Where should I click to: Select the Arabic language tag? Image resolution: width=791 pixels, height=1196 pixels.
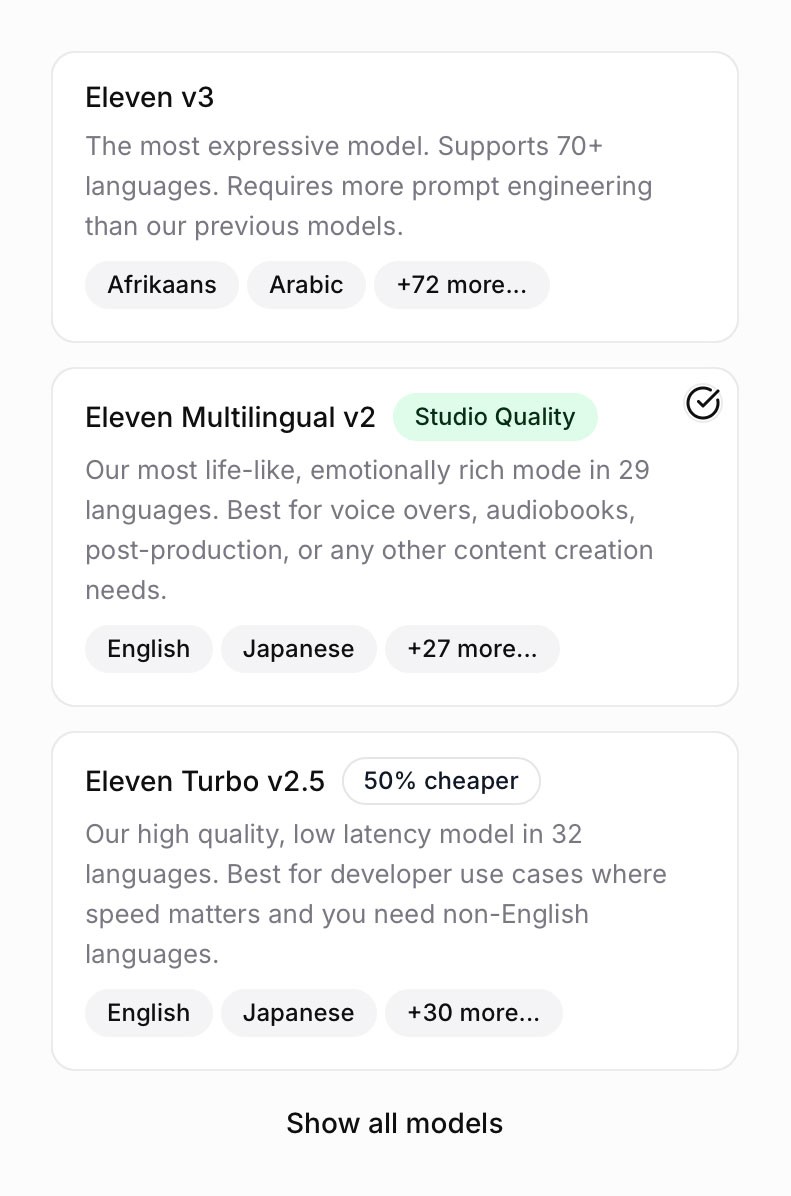[x=306, y=285]
